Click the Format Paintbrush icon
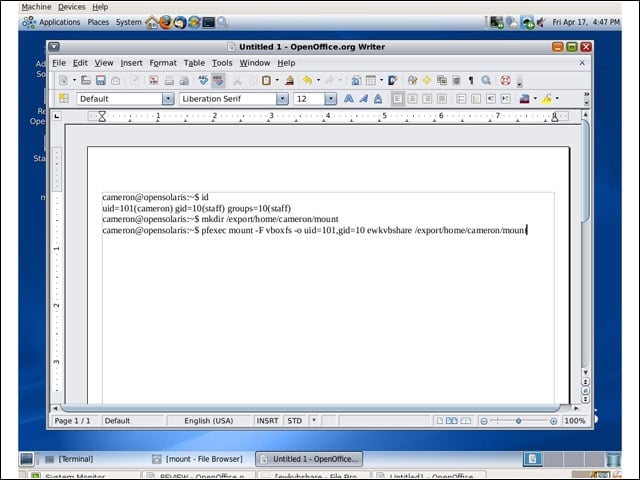This screenshot has height=480, width=640. (289, 80)
